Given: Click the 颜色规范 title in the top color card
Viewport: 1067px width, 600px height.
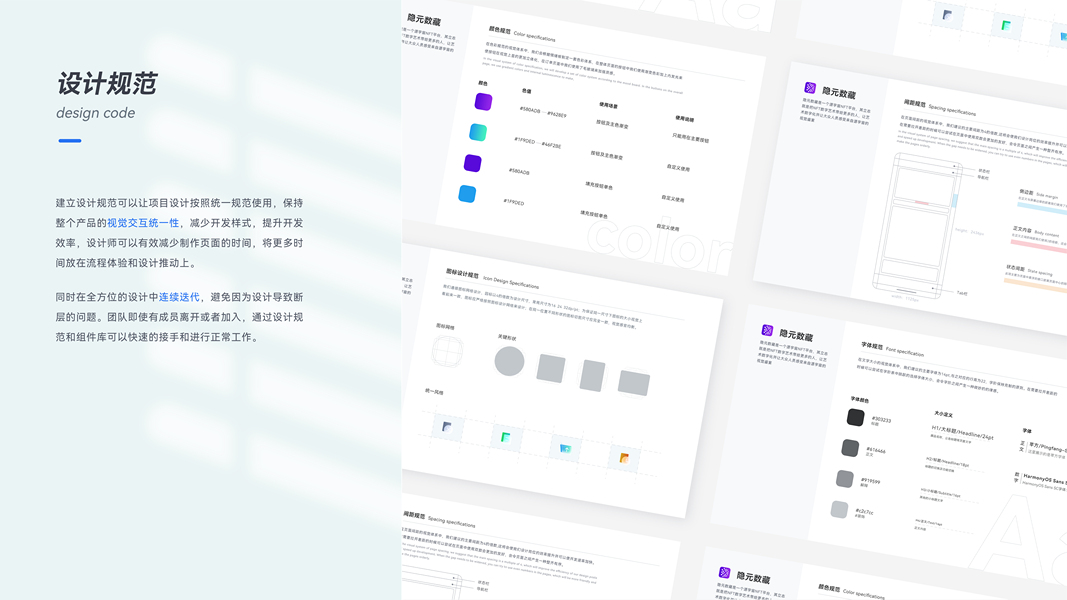Looking at the screenshot, I should [x=499, y=30].
